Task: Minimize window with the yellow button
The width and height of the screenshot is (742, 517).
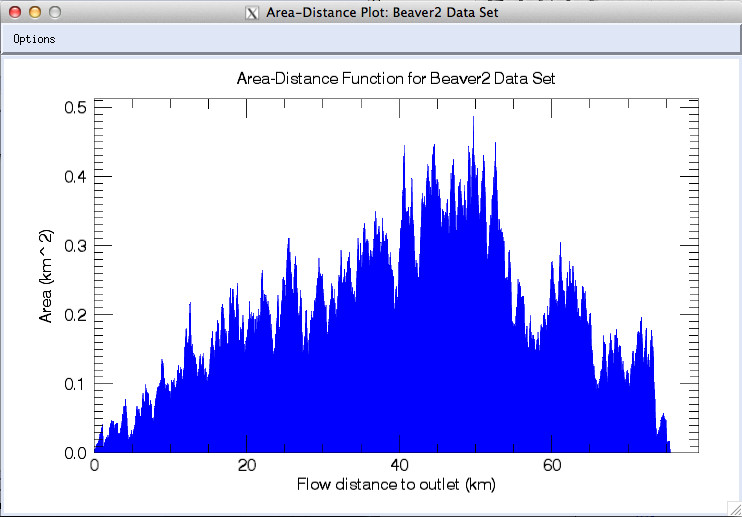Action: 34,12
